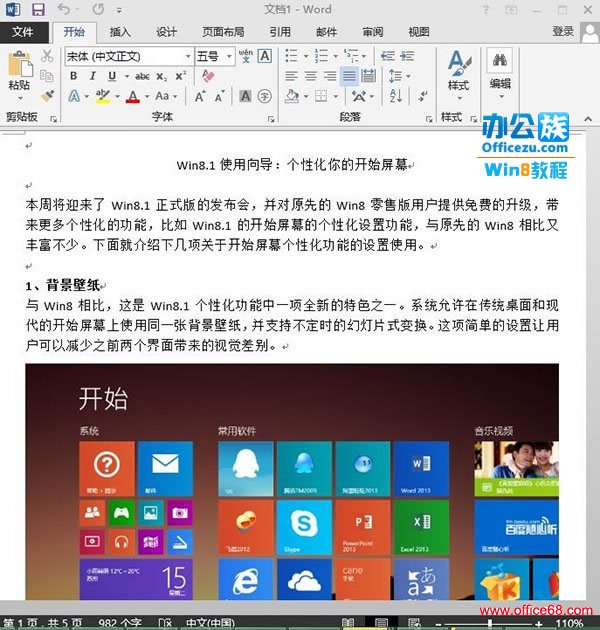Click the heading 1、背景壁纸
The image size is (600, 630).
(x=63, y=285)
